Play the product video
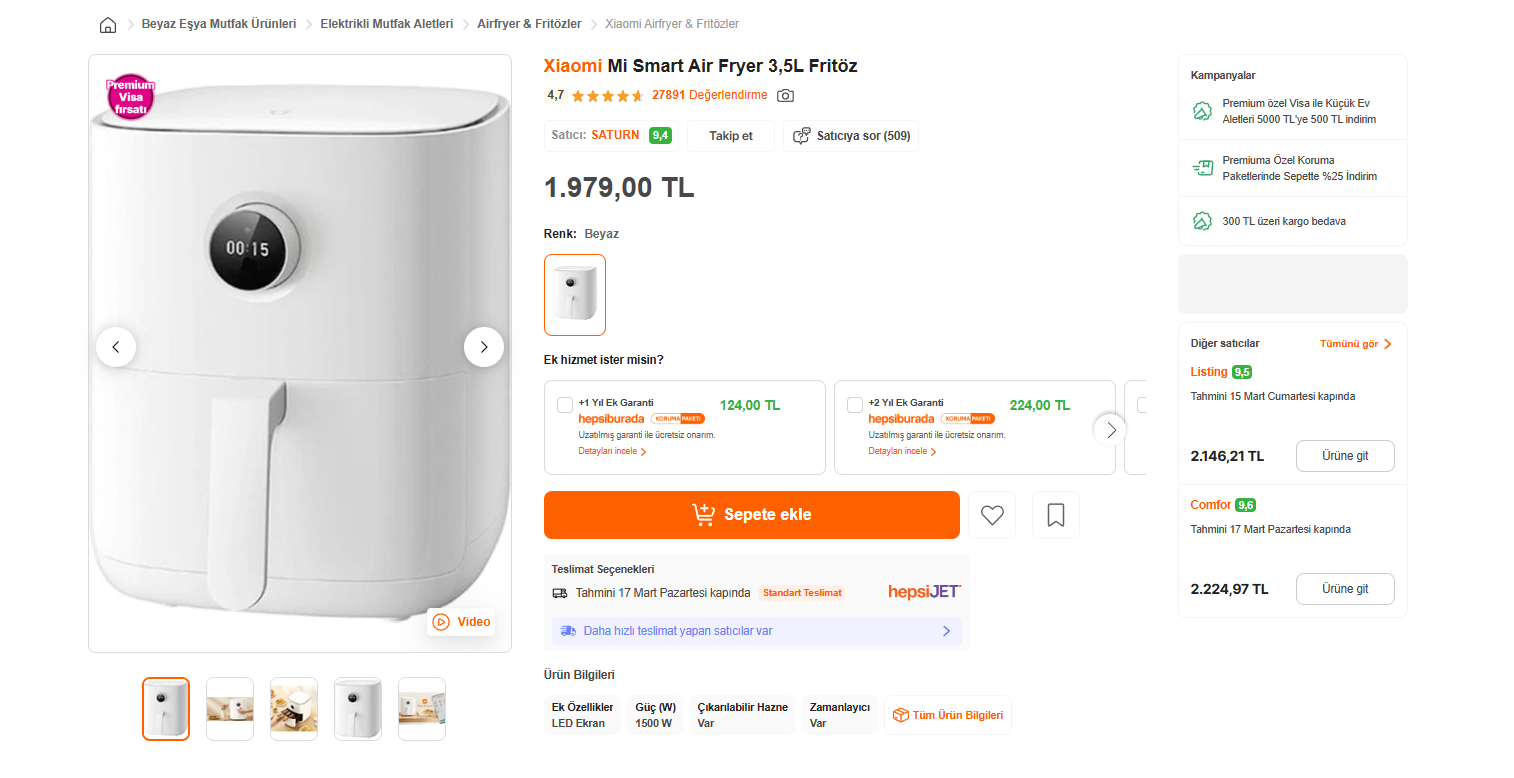1514x778 pixels. tap(461, 622)
